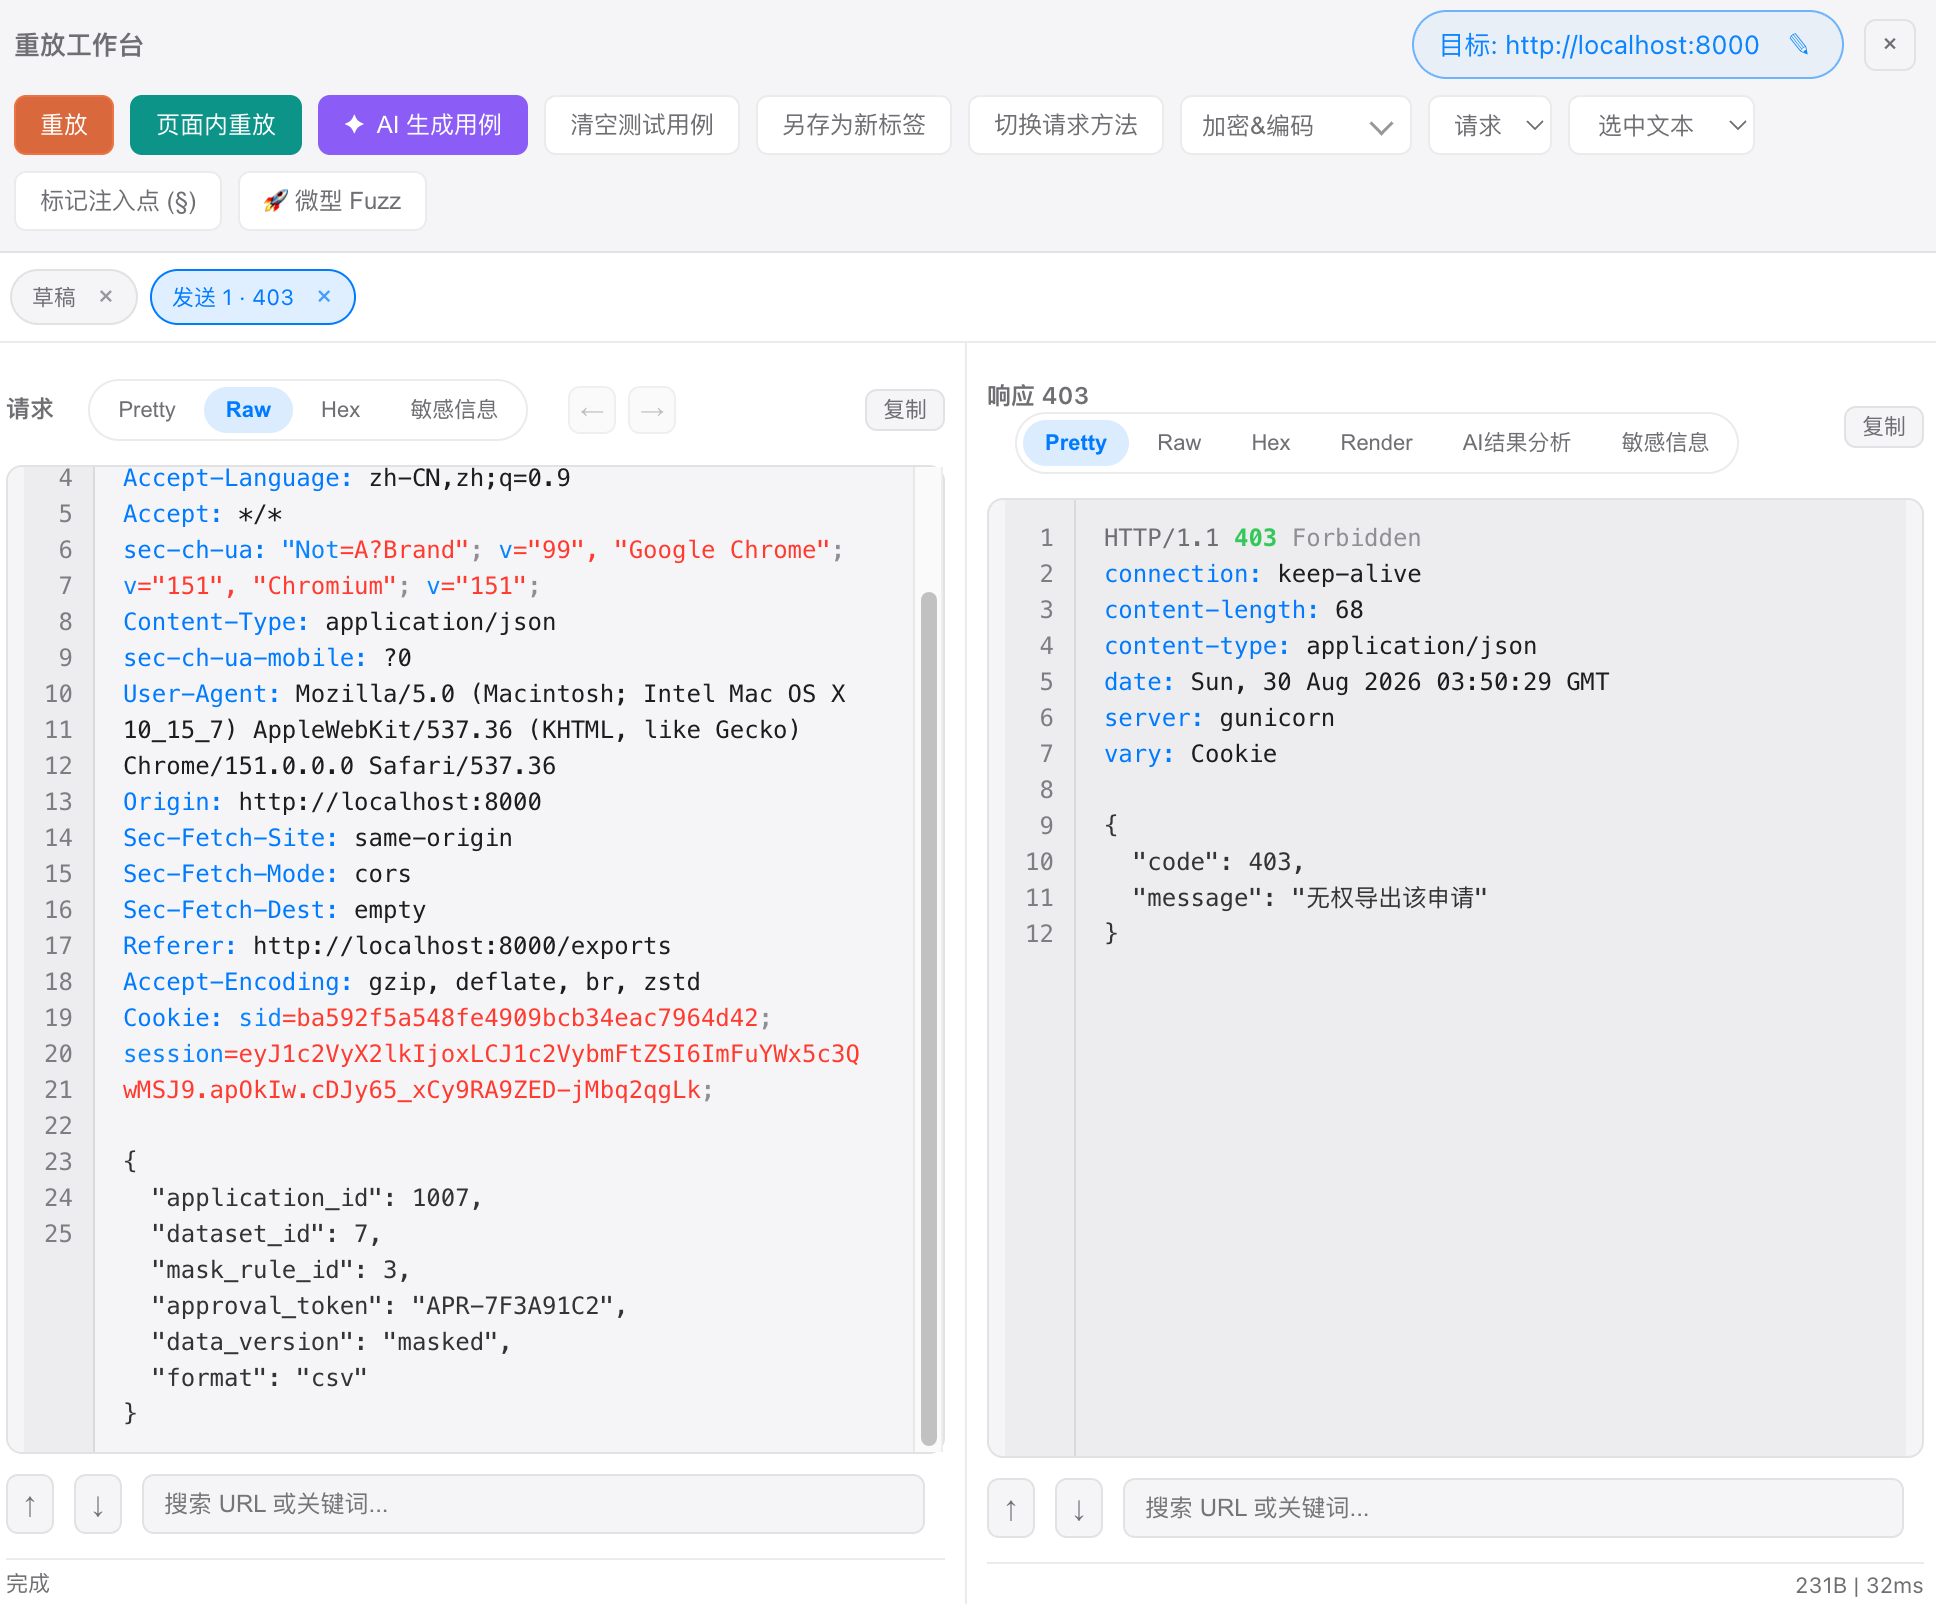Switch to the 草稿 tab
This screenshot has height=1604, width=1936.
point(54,297)
